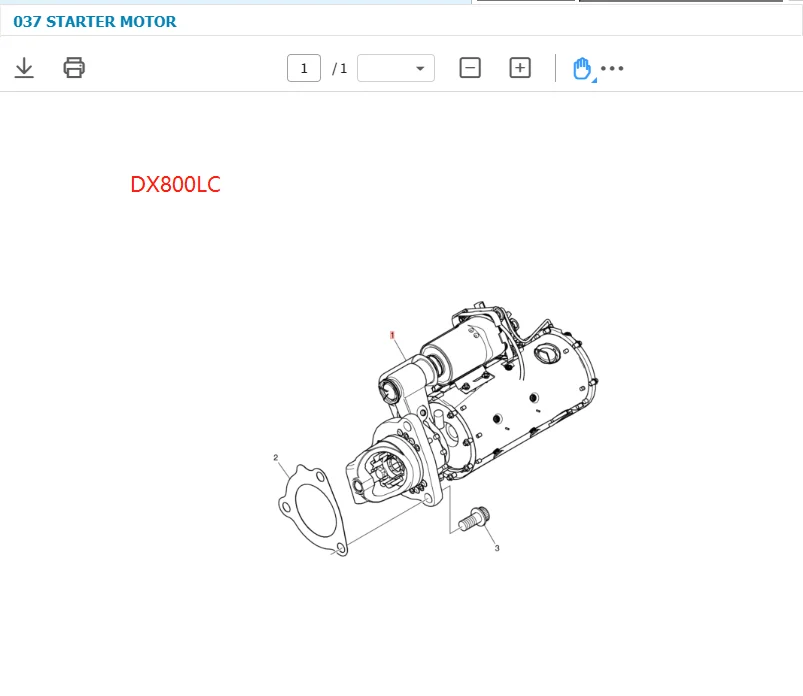This screenshot has width=803, height=696.
Task: Activate the hand pan tool
Action: pos(581,68)
